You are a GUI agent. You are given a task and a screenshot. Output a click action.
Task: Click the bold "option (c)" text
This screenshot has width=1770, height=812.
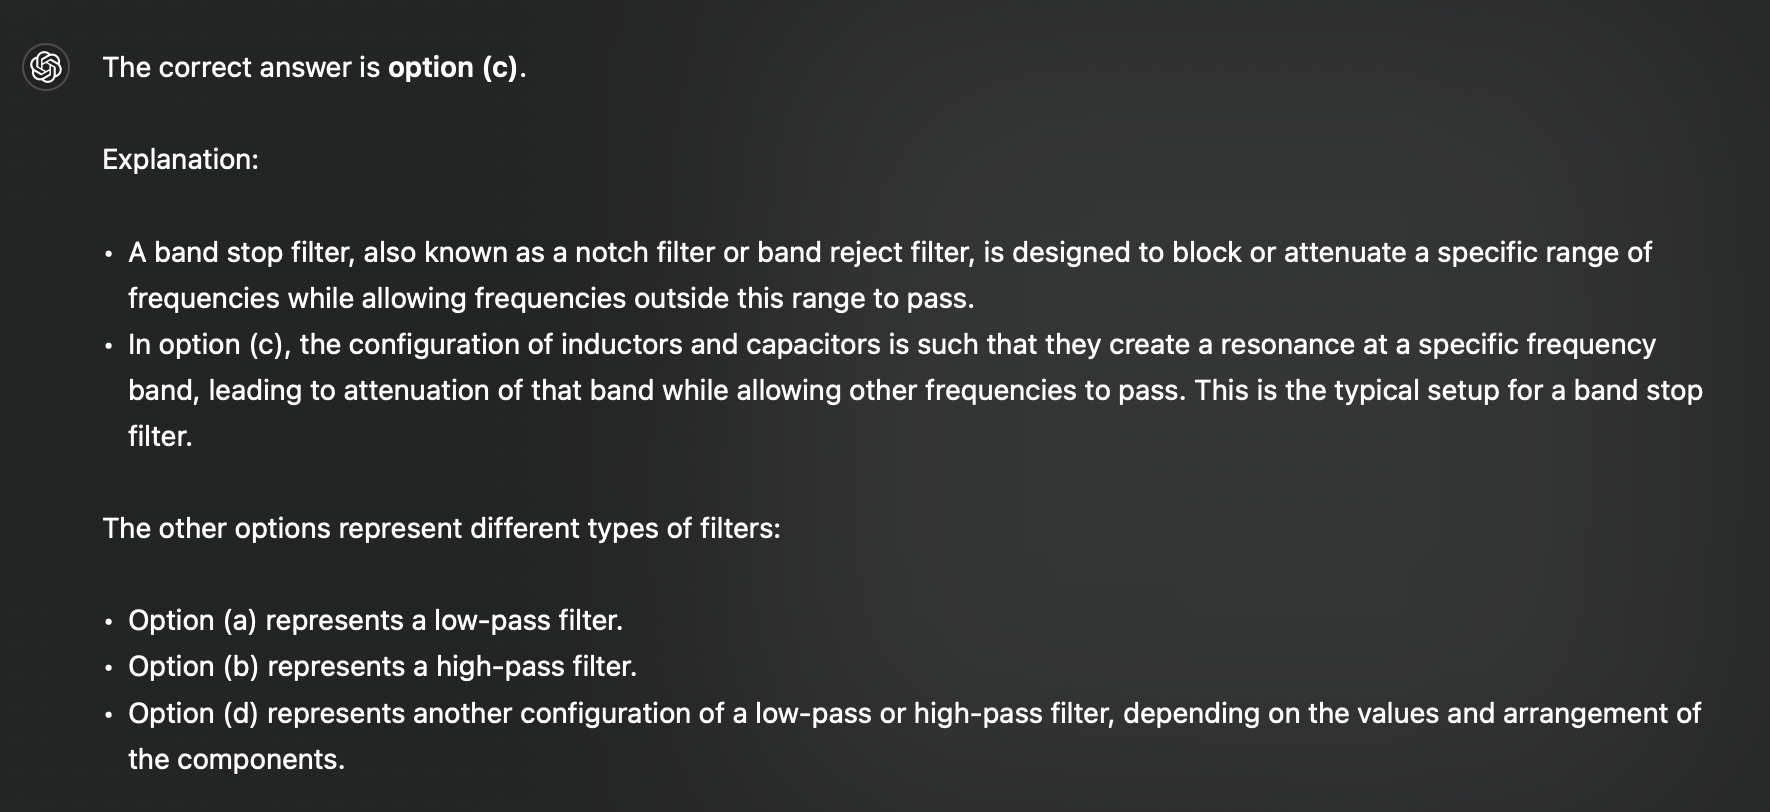coord(453,67)
